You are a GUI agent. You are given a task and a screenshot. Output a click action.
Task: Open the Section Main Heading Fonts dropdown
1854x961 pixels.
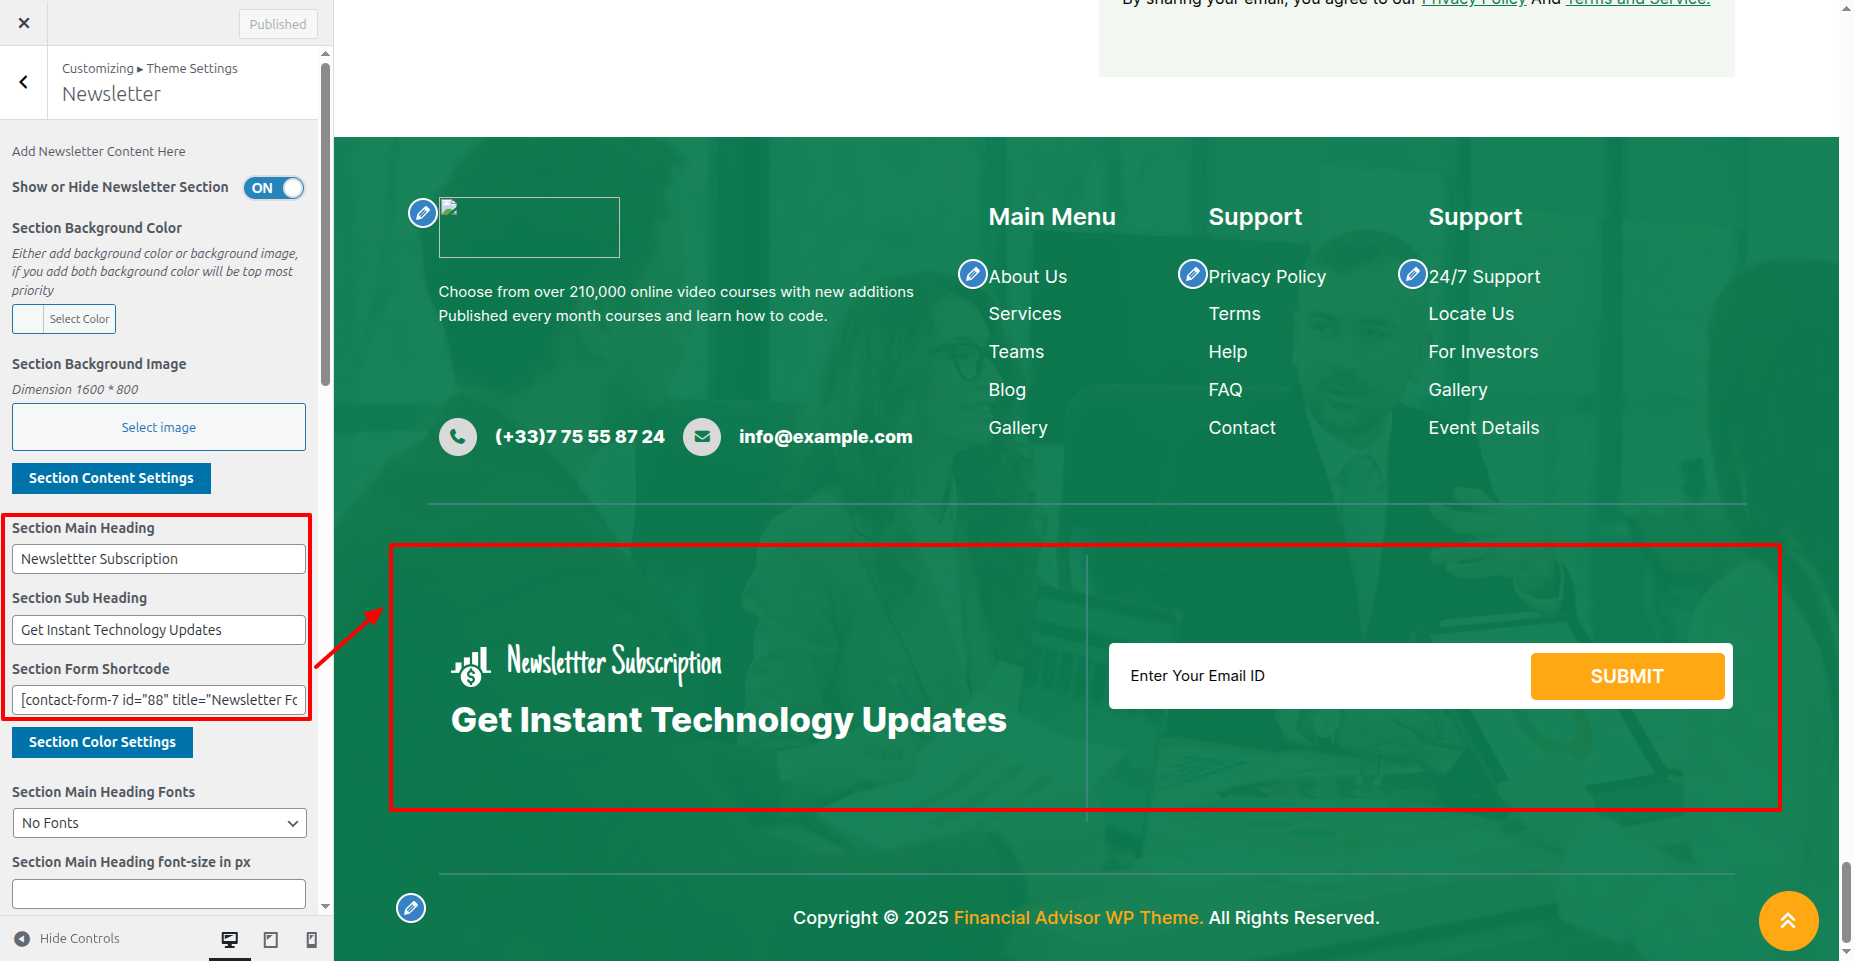coord(159,823)
